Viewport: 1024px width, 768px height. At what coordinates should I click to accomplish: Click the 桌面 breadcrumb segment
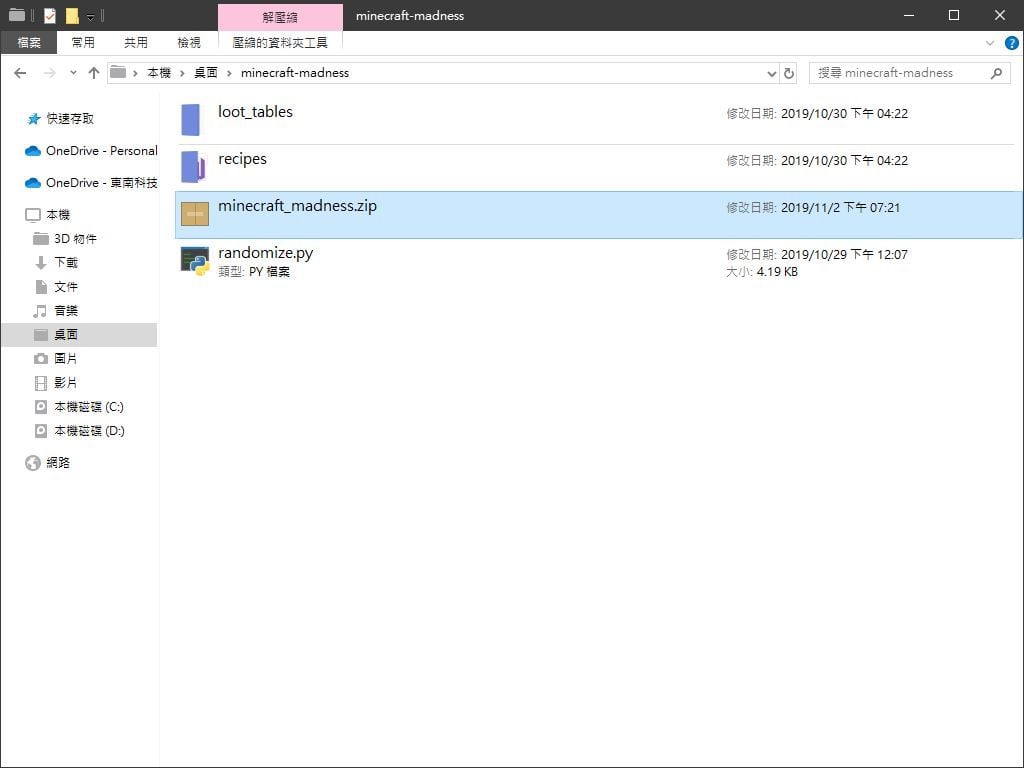pos(206,73)
